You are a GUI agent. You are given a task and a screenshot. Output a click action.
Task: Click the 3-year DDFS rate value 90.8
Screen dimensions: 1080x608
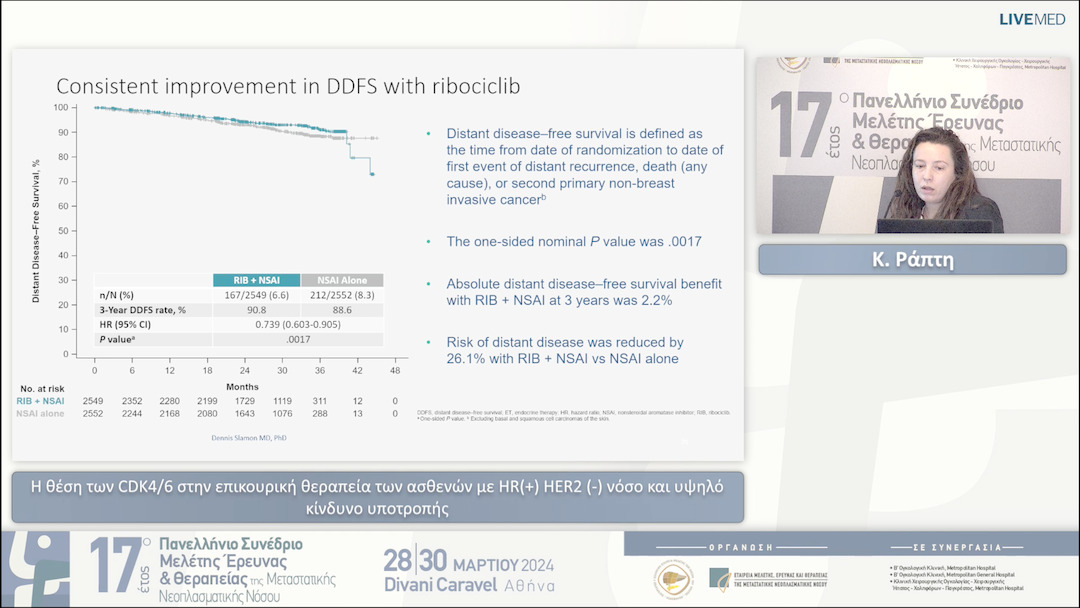tap(257, 310)
